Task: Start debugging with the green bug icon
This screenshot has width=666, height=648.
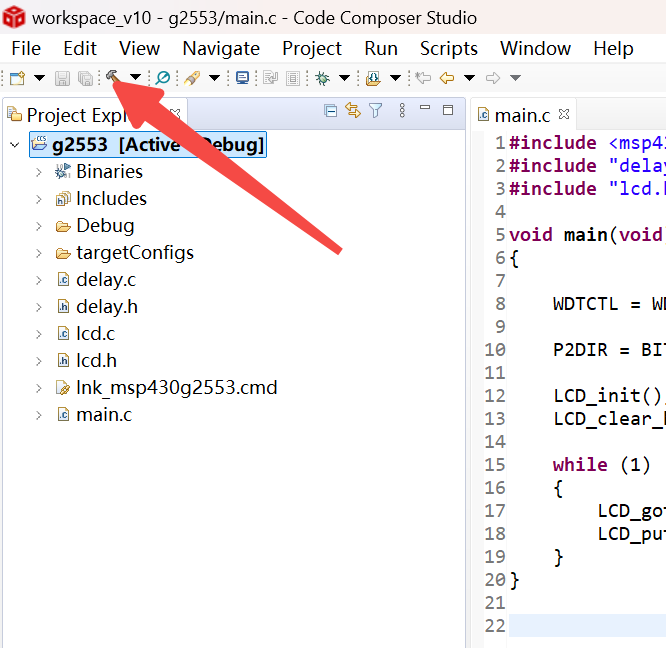Action: tap(322, 78)
